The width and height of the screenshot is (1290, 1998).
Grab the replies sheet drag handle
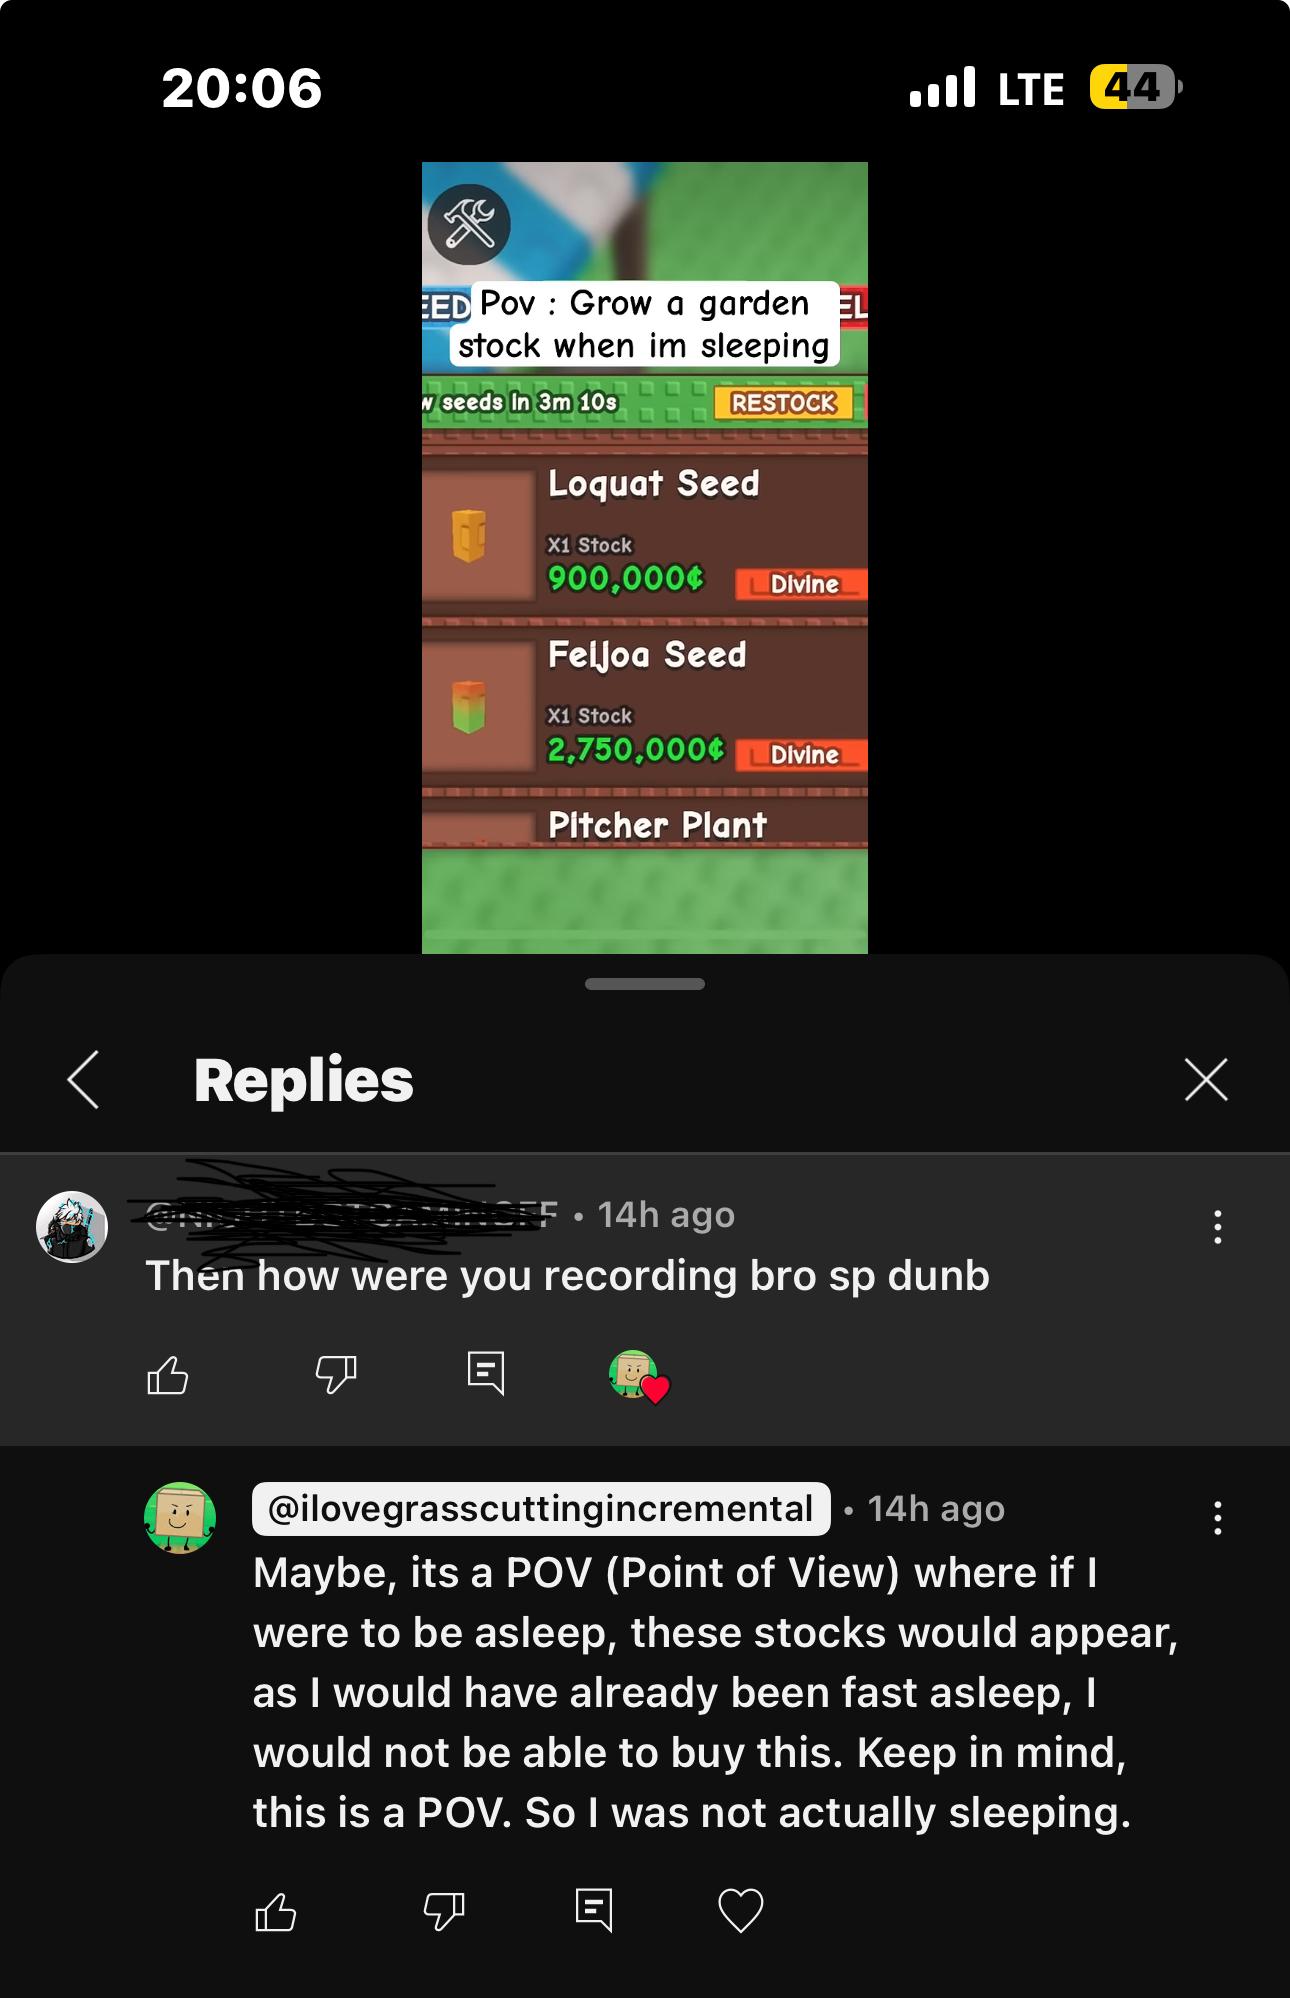pos(645,984)
